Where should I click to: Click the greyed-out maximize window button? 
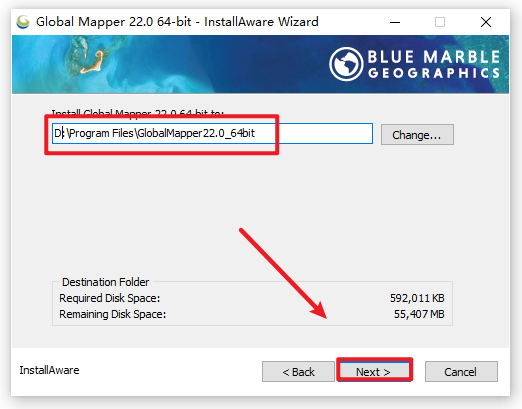[x=440, y=22]
